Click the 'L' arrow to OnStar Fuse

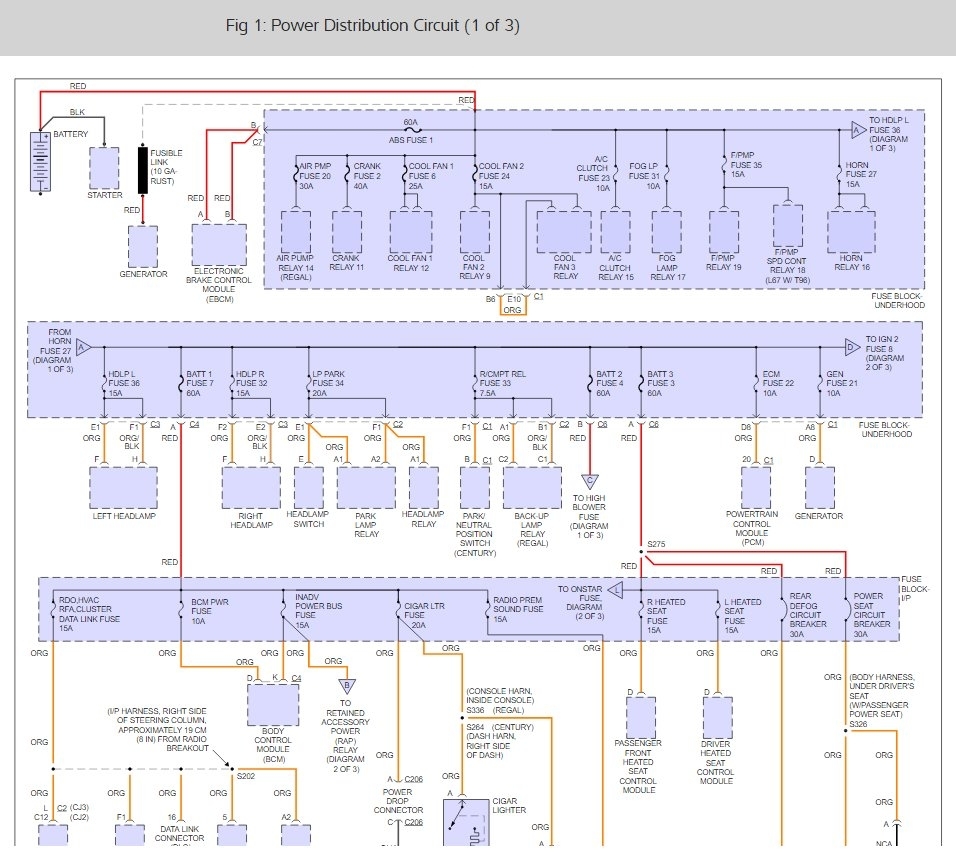(x=616, y=590)
